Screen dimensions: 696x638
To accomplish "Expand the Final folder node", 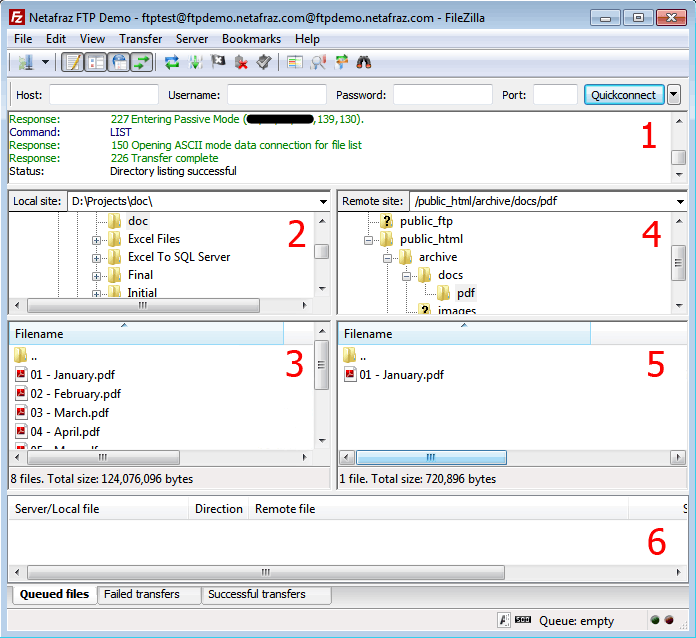I will coord(96,276).
